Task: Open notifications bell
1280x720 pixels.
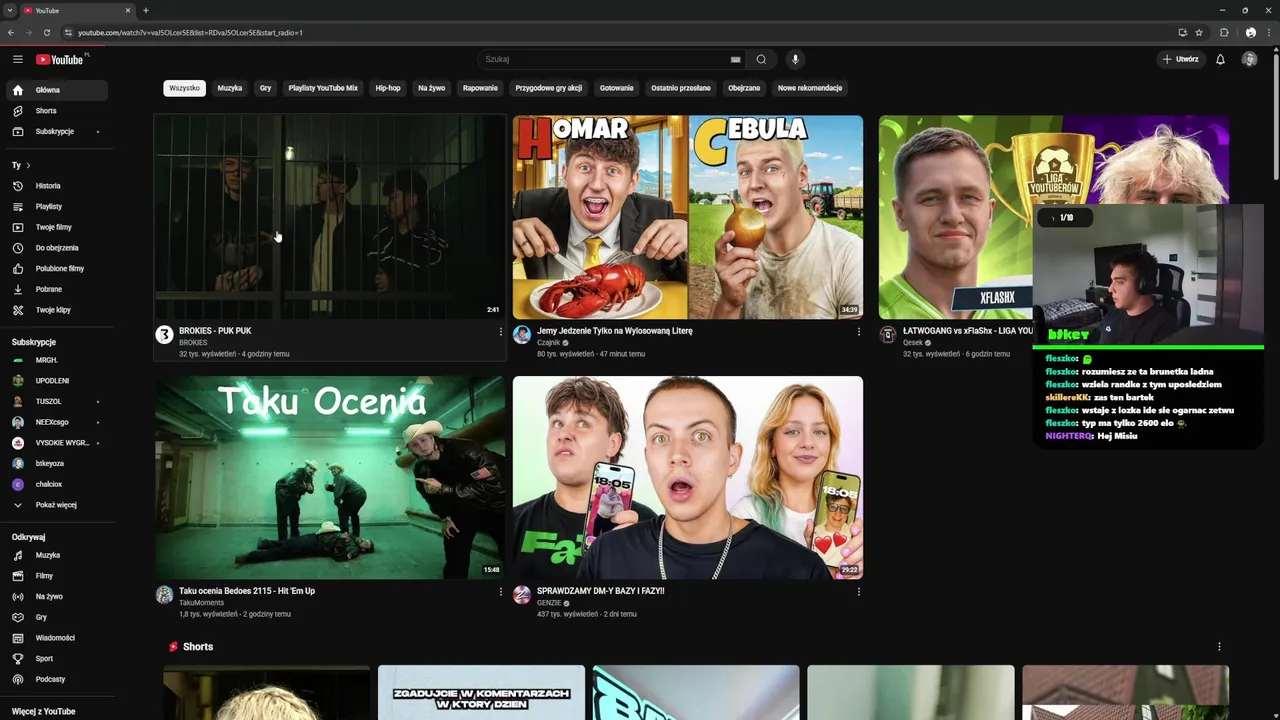Action: pos(1220,59)
